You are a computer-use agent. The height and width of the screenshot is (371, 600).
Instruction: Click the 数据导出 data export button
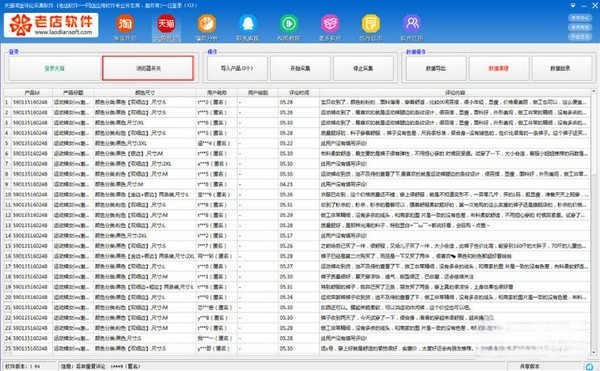[436, 68]
